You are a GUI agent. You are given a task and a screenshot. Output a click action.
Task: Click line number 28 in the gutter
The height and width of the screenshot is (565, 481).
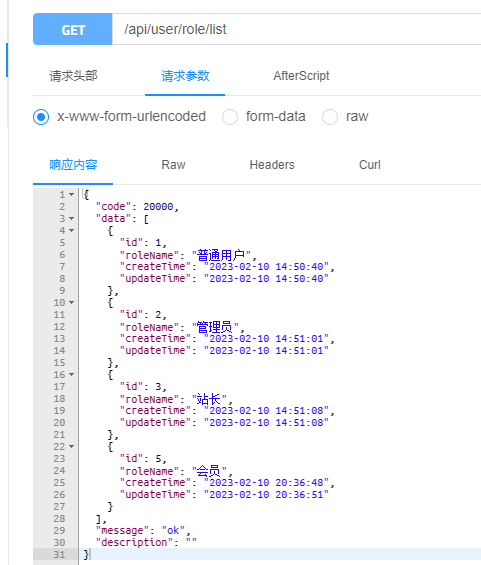(x=59, y=519)
